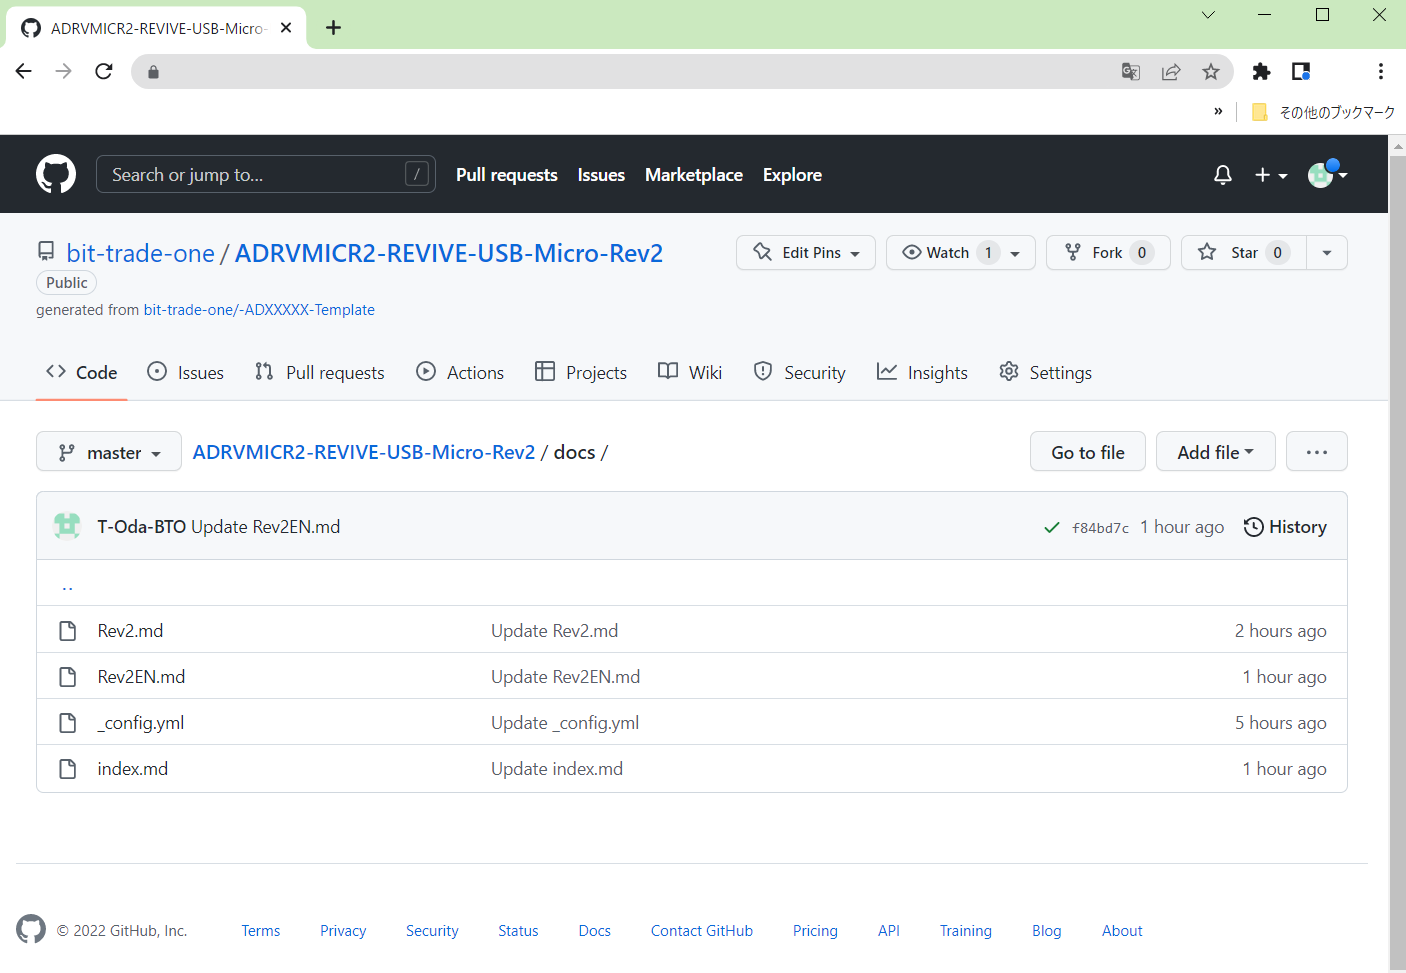Open the master branch selector

point(109,452)
